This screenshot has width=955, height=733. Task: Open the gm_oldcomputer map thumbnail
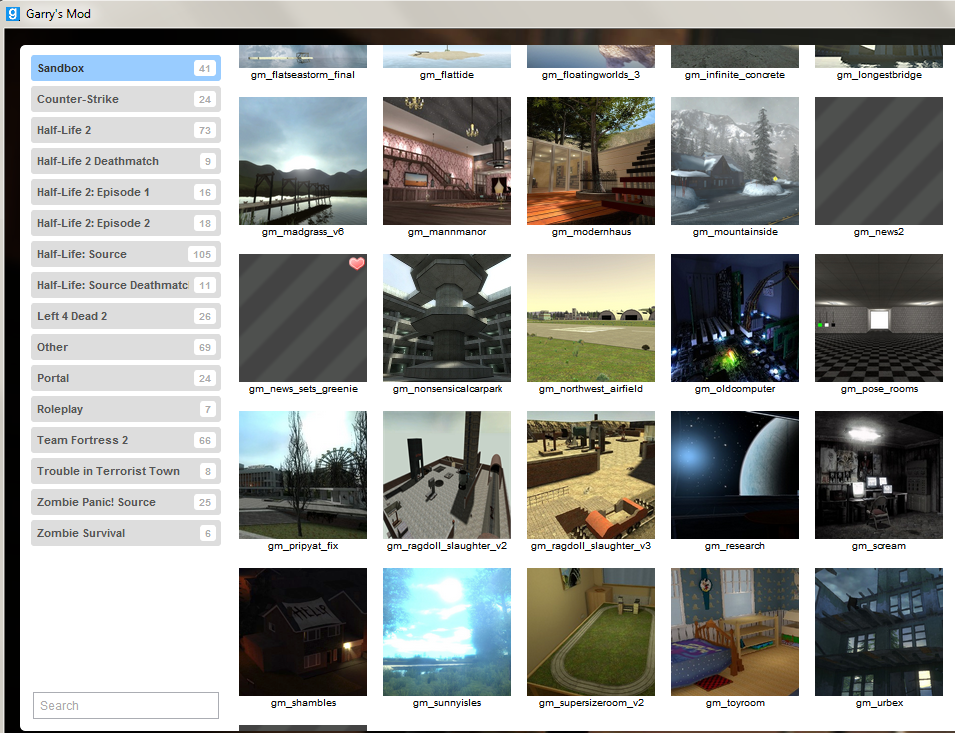pos(735,318)
